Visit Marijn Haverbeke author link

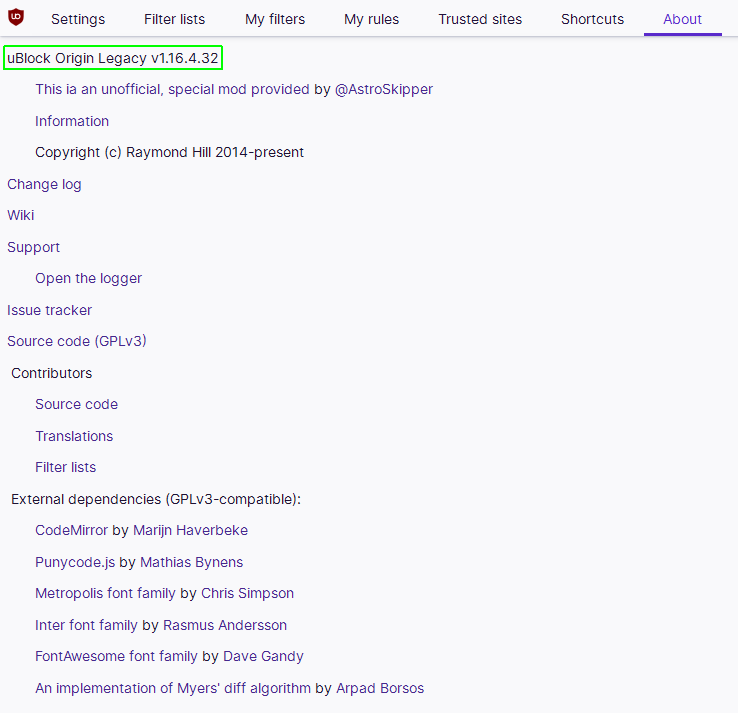(x=191, y=530)
